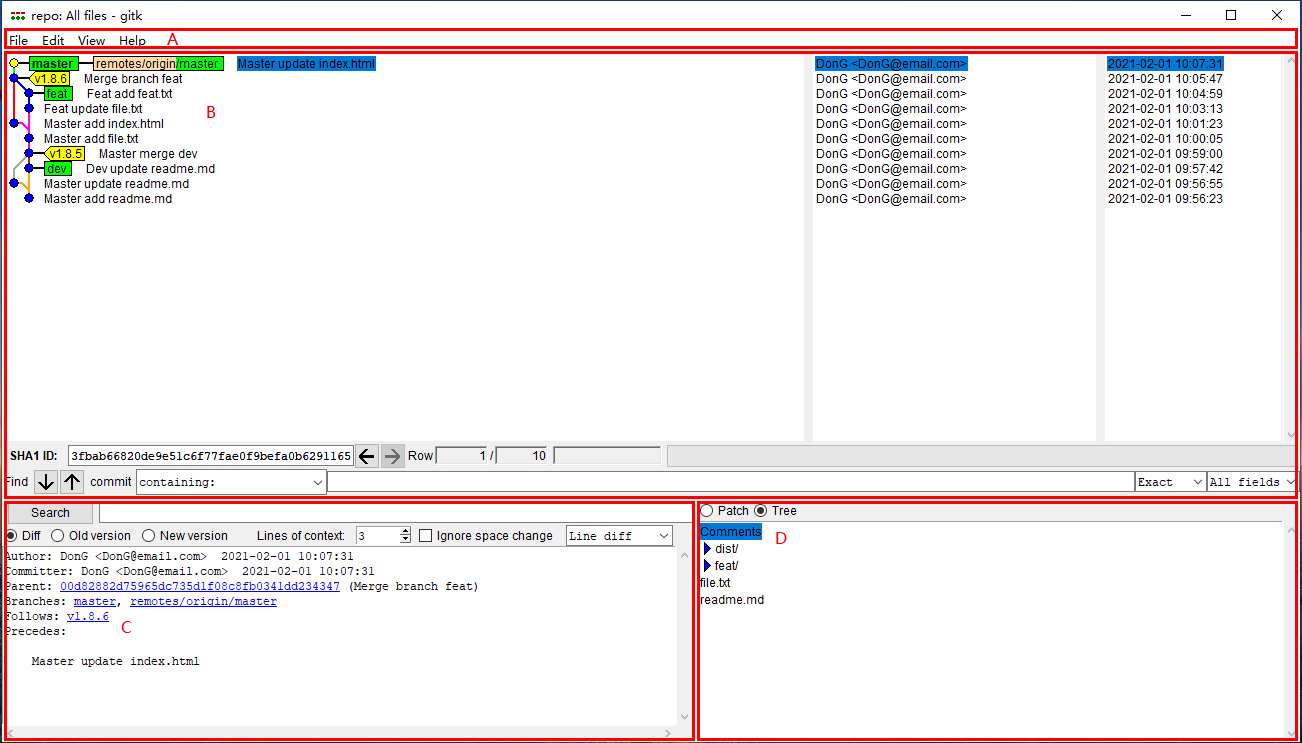The height and width of the screenshot is (743, 1302).
Task: Click the yellow commit node for master head
Action: 13,64
